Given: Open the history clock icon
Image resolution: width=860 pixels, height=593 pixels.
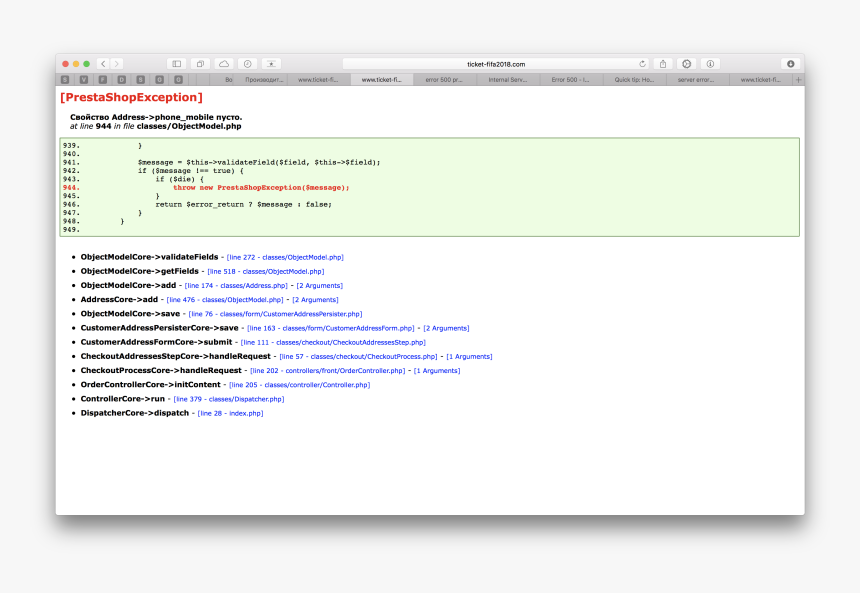Looking at the screenshot, I should tap(247, 64).
